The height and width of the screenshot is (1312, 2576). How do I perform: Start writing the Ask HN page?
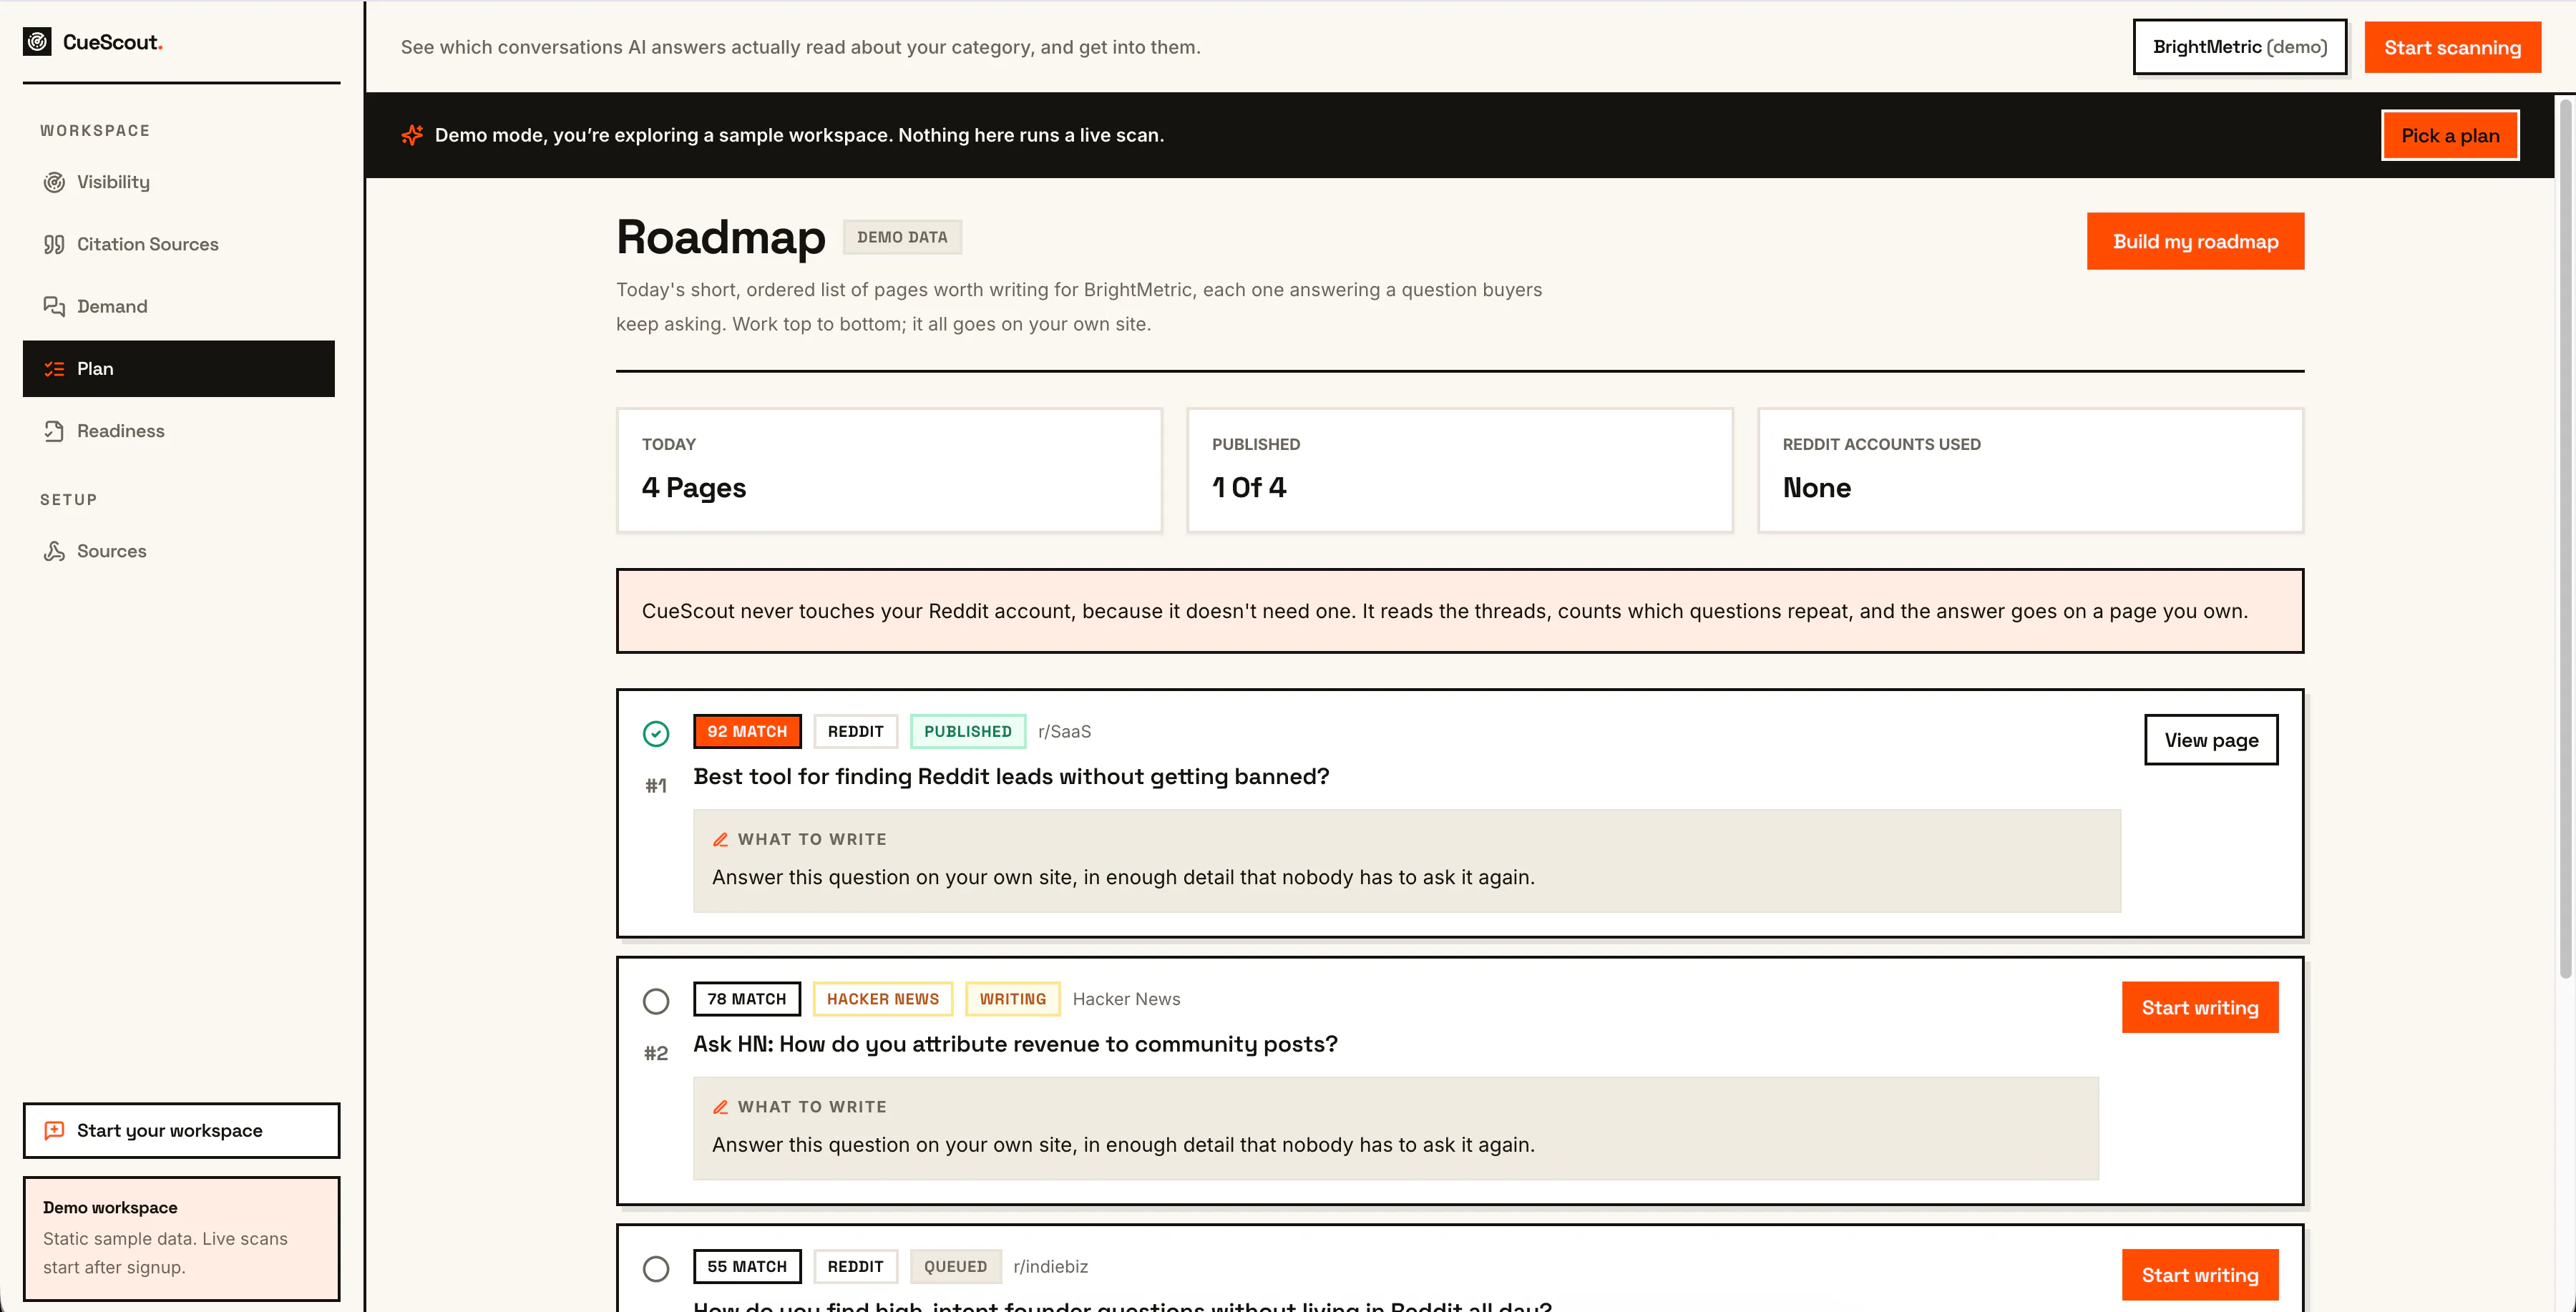[x=2200, y=1007]
